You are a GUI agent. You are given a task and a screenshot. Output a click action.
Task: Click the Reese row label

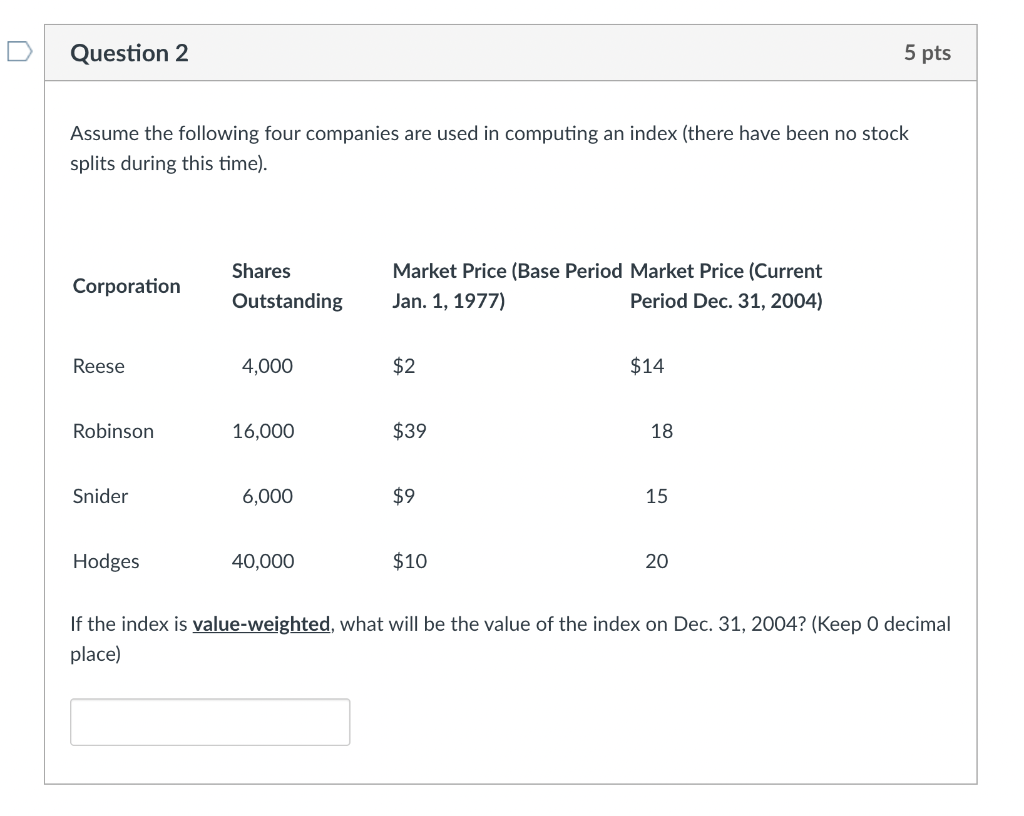(x=99, y=366)
